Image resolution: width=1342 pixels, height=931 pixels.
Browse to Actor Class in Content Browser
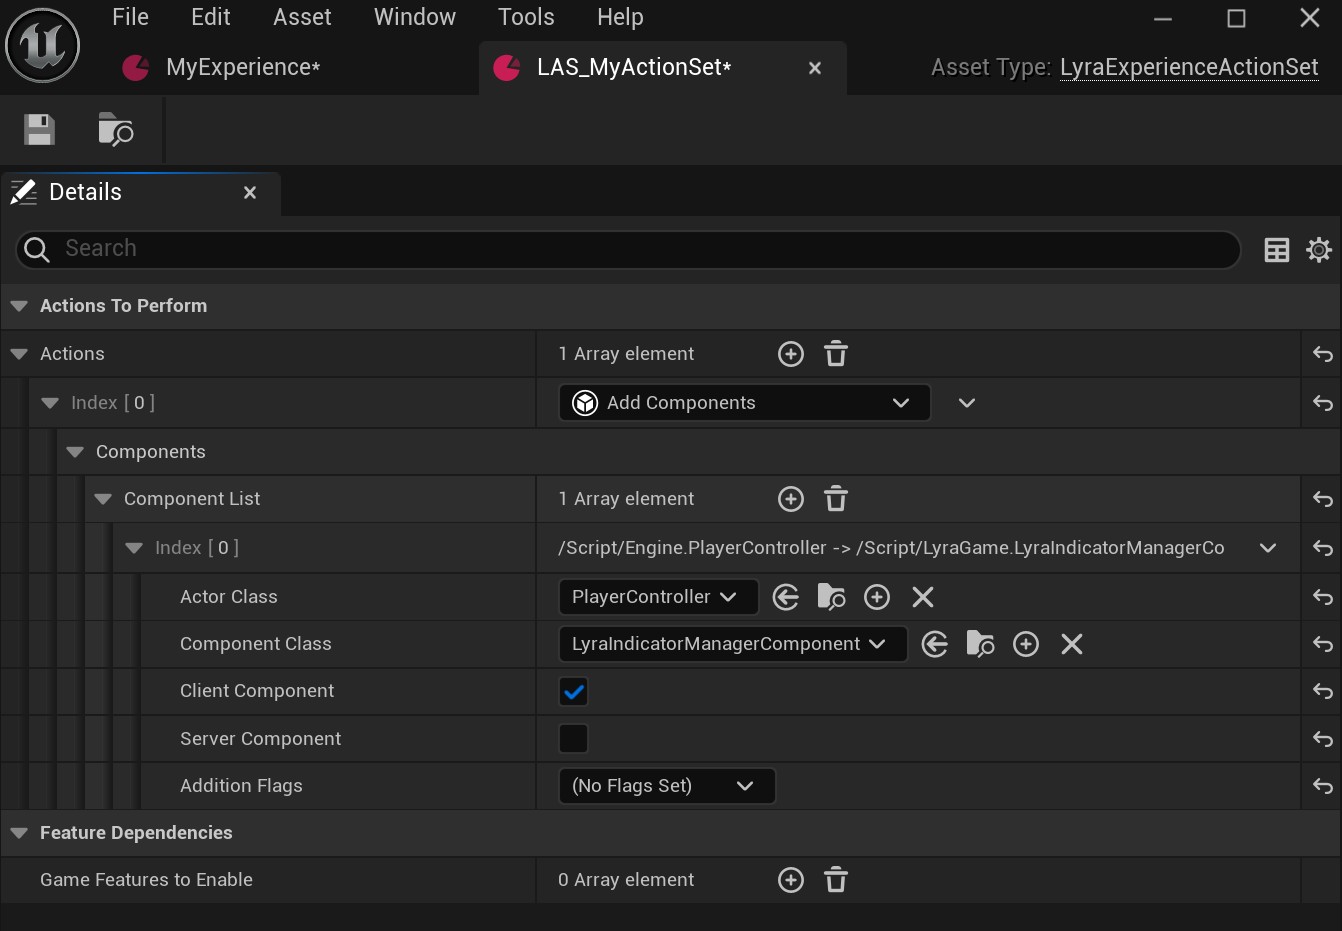click(831, 597)
